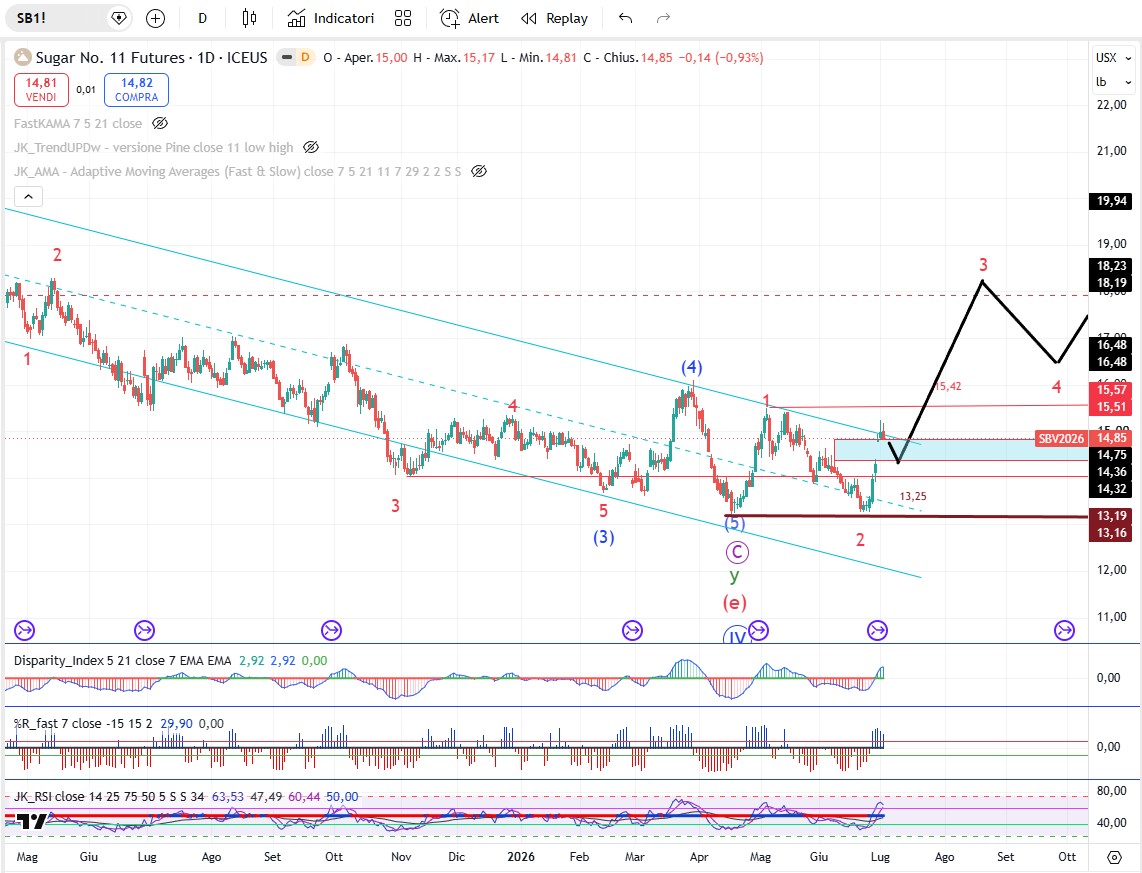Image resolution: width=1142 pixels, height=873 pixels.
Task: Open the candlestick chart style menu
Action: click(x=249, y=18)
